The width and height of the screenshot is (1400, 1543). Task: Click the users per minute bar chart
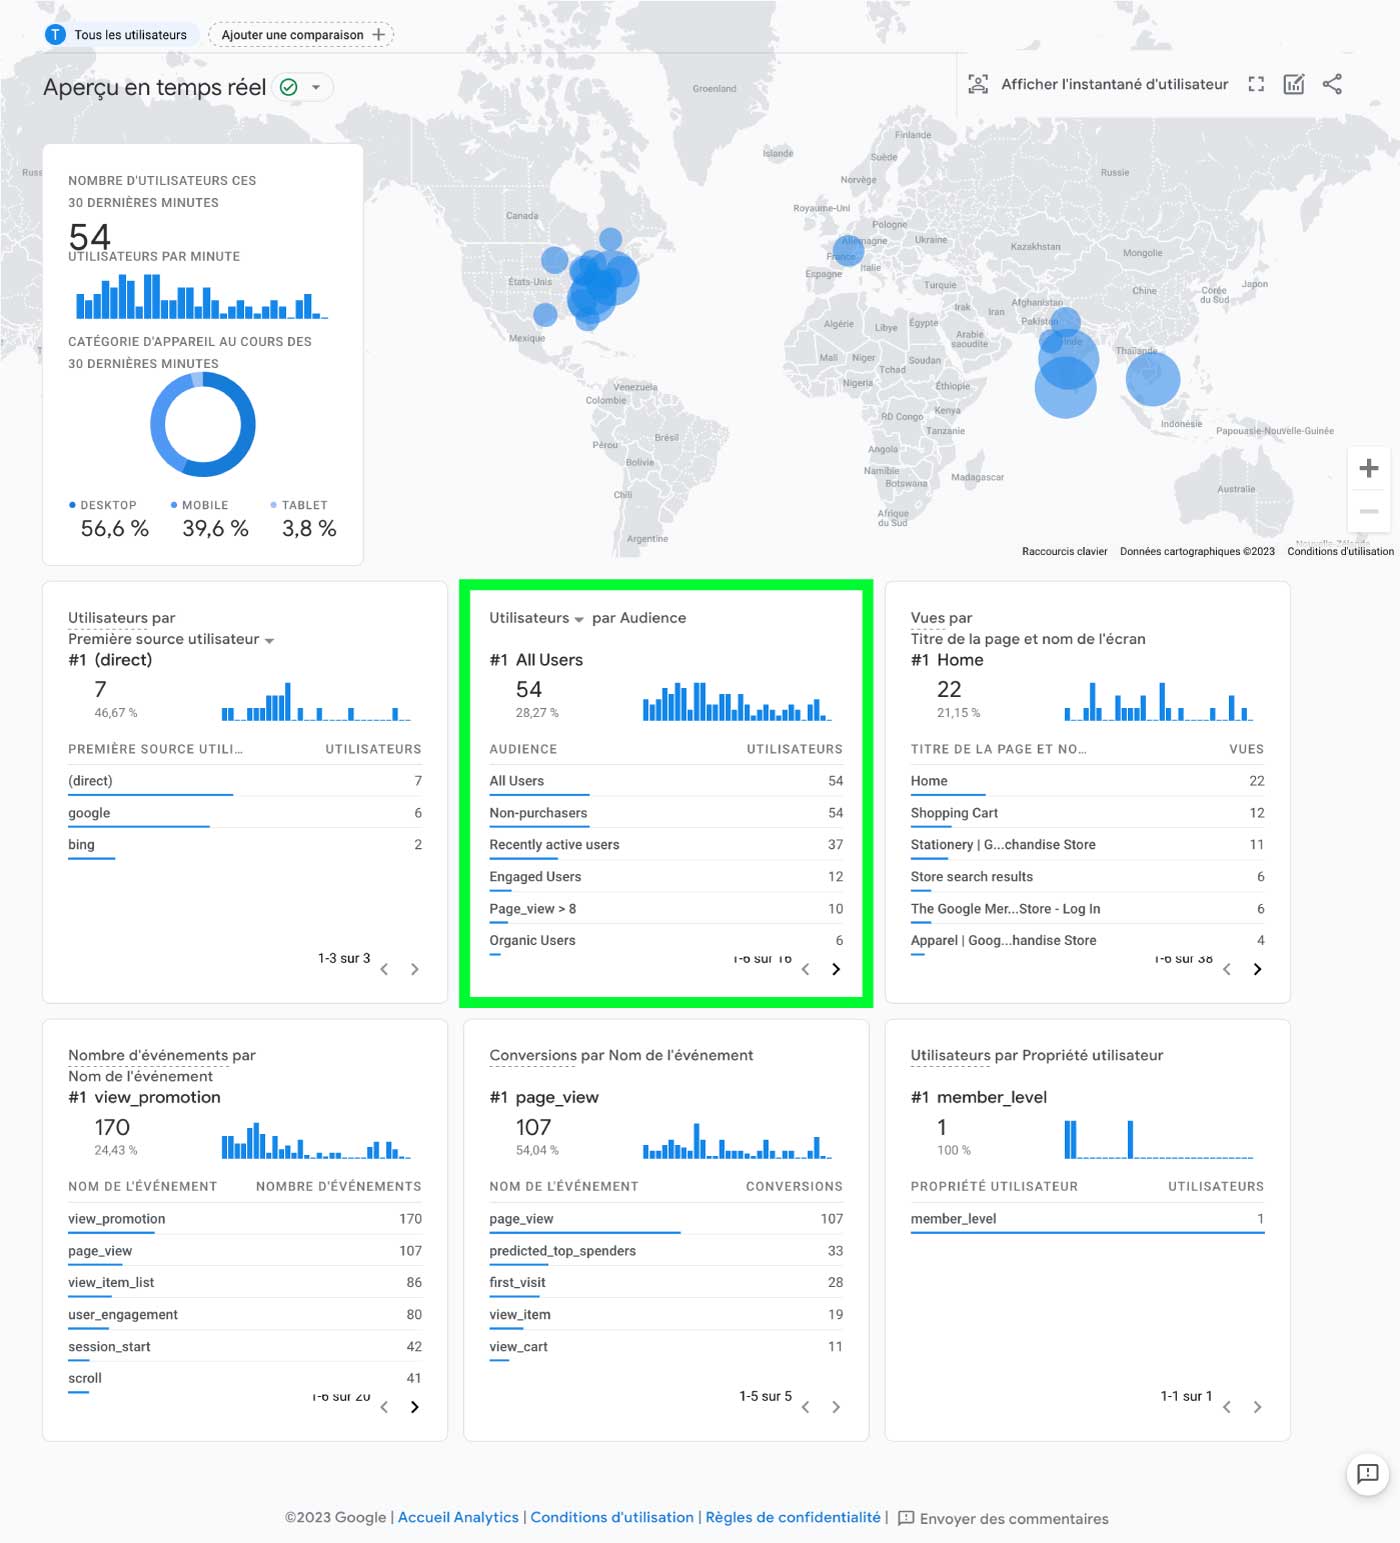point(202,296)
